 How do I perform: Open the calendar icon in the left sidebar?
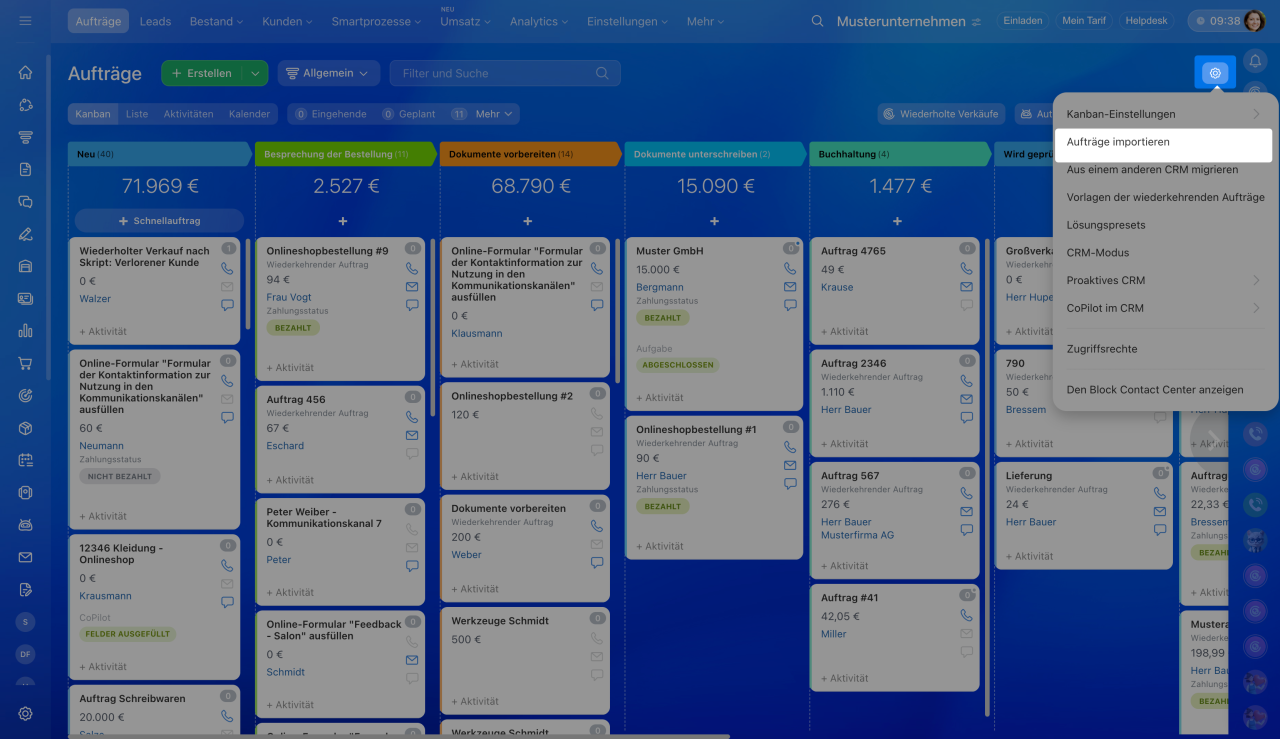25,460
